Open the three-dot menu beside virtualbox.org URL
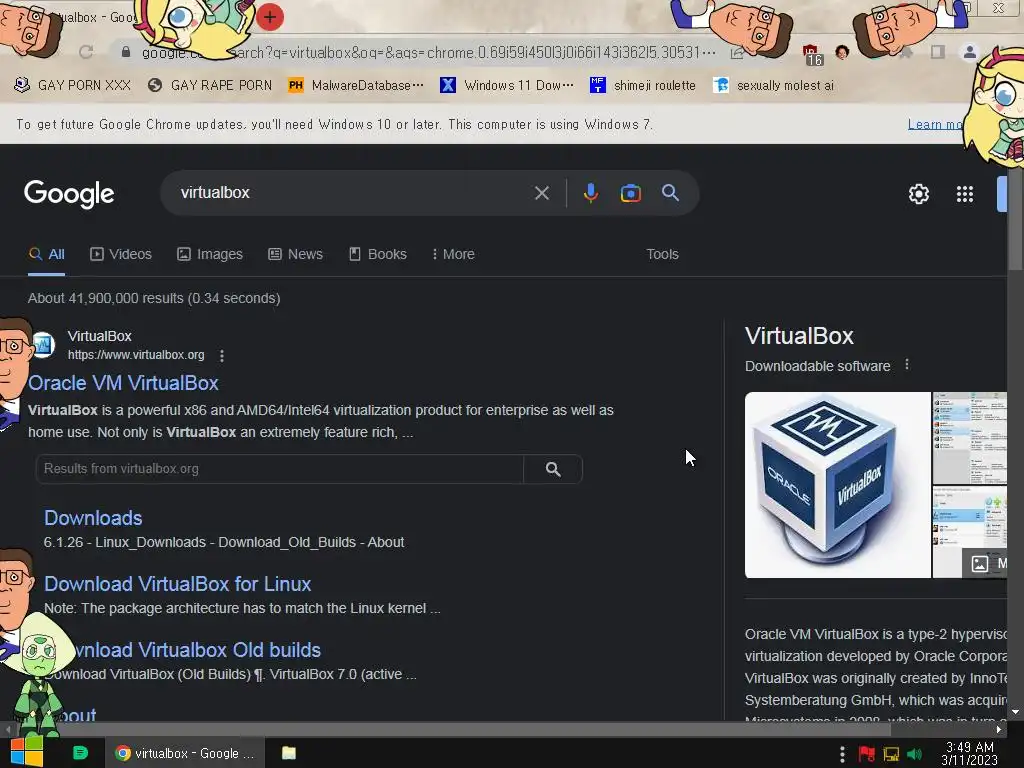Viewport: 1024px width, 768px height. [x=222, y=355]
